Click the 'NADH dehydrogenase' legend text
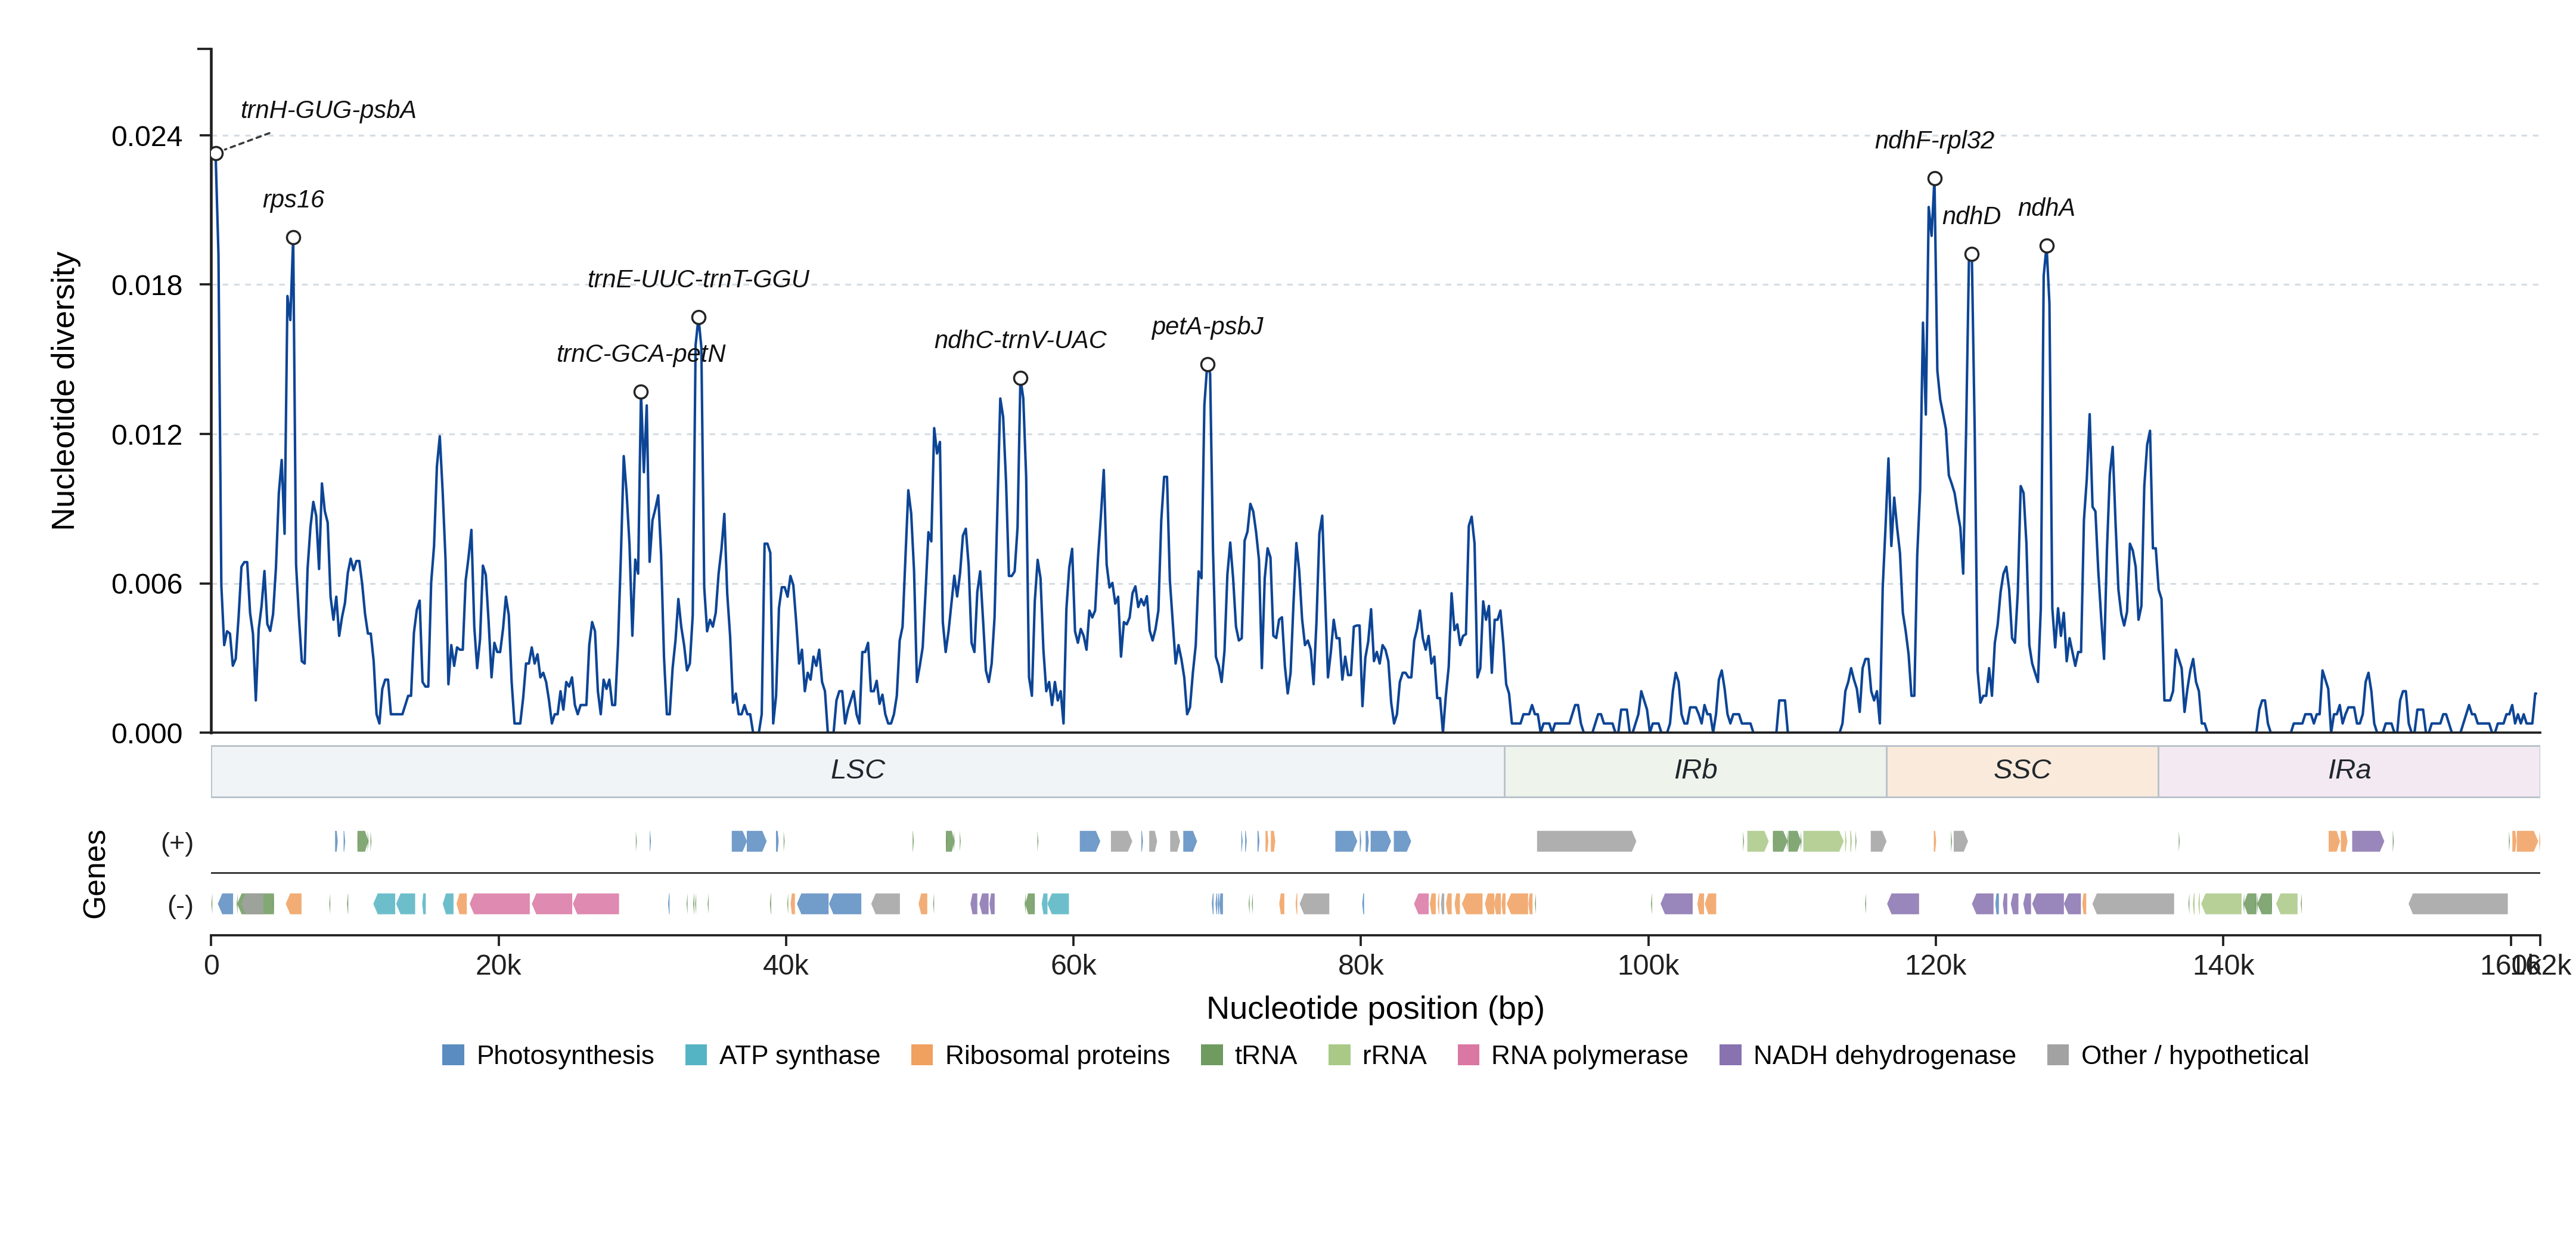The height and width of the screenshot is (1253, 2576). [x=1884, y=1055]
